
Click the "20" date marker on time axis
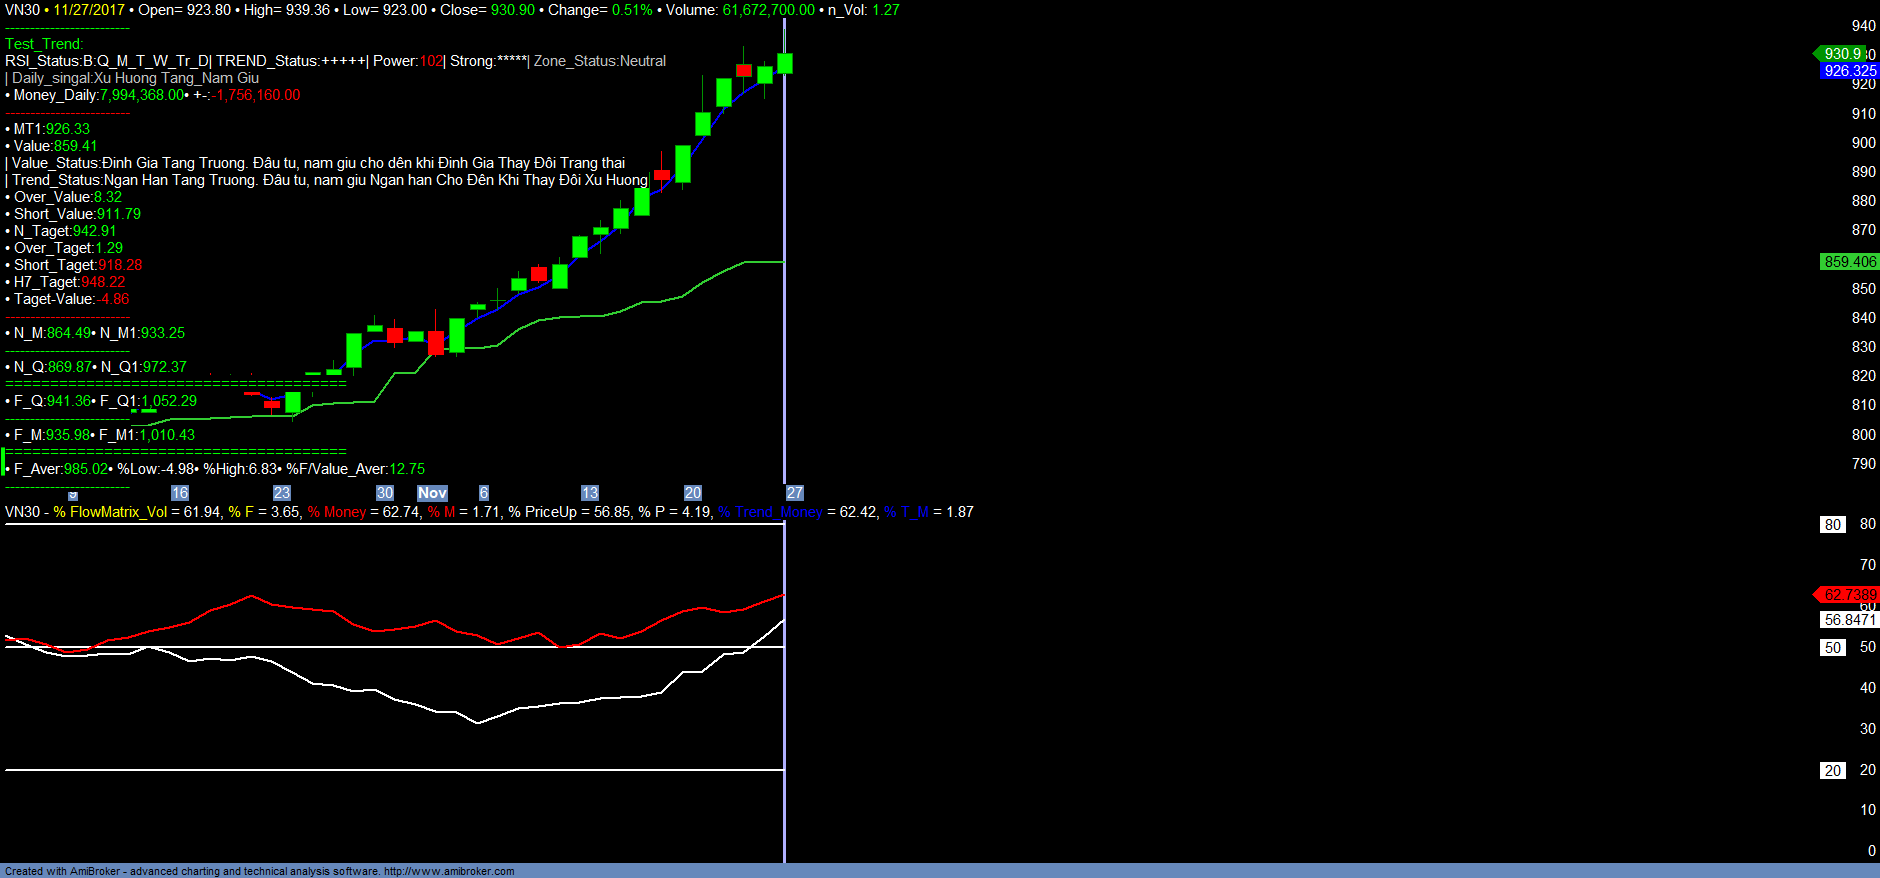tap(693, 493)
